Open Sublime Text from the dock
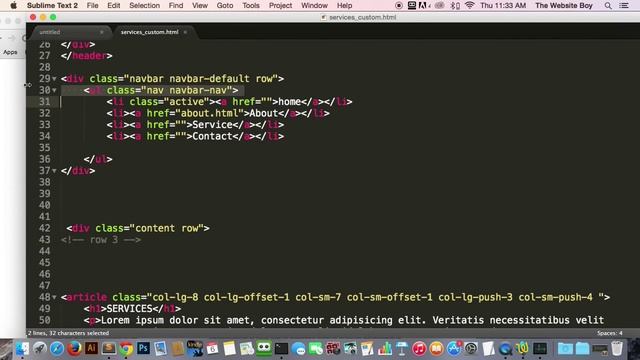The image size is (640, 360). coord(109,348)
